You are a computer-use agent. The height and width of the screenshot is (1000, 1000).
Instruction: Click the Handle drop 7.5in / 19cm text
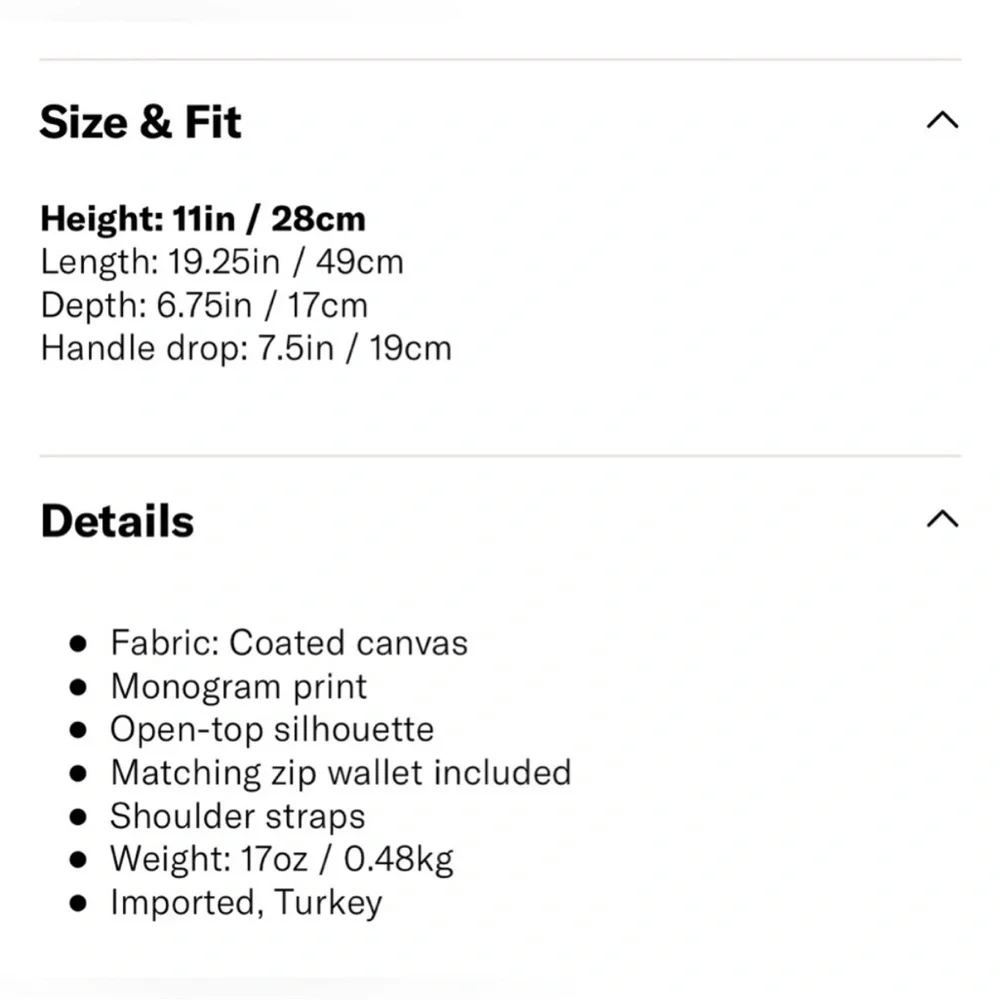pos(246,348)
